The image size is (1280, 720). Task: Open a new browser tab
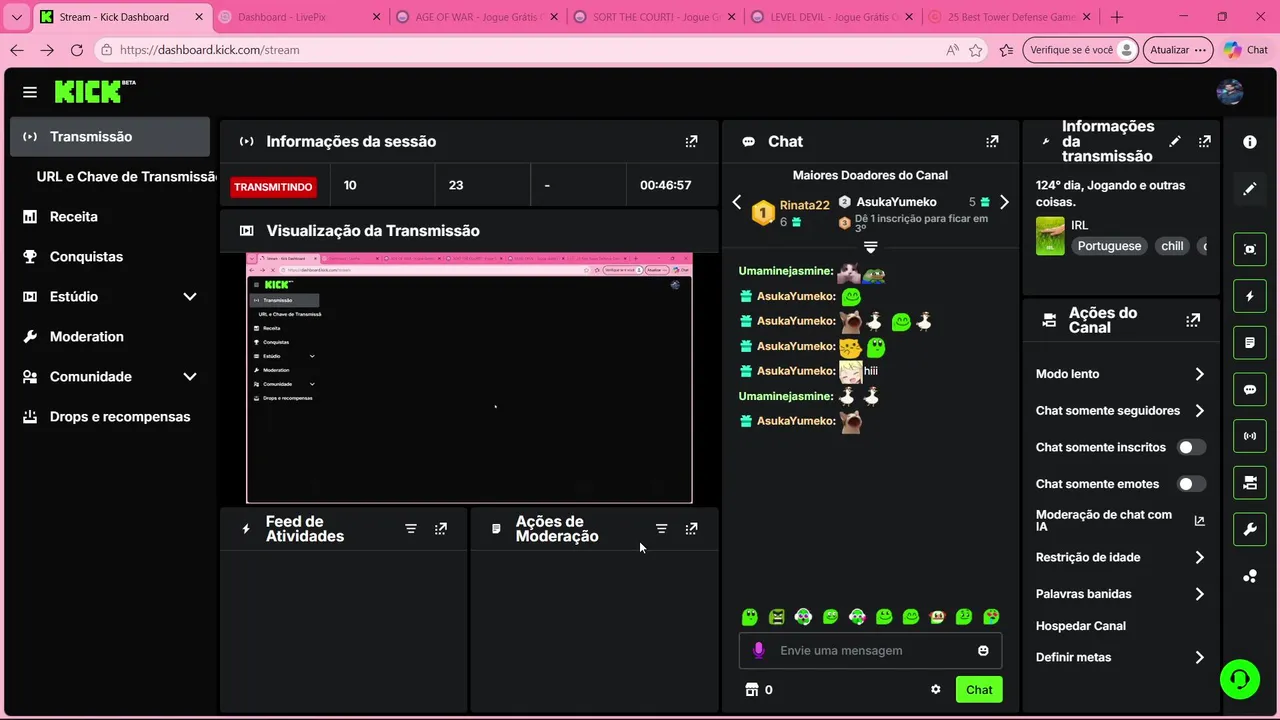point(1117,17)
